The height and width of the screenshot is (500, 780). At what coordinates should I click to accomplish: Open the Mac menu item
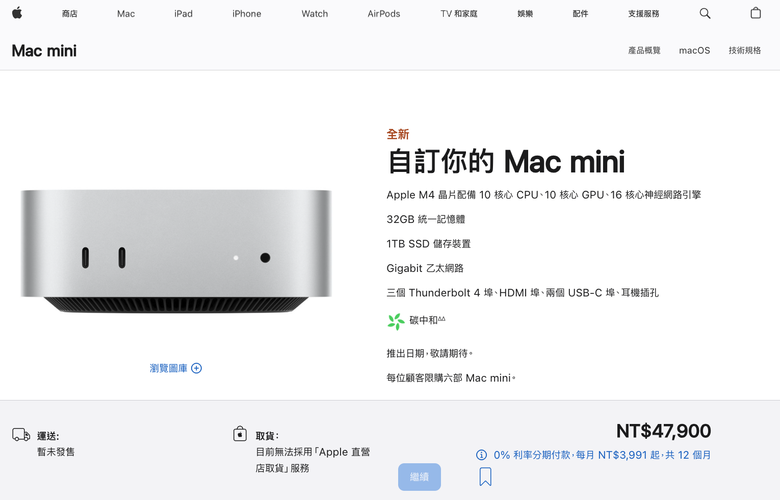(126, 14)
